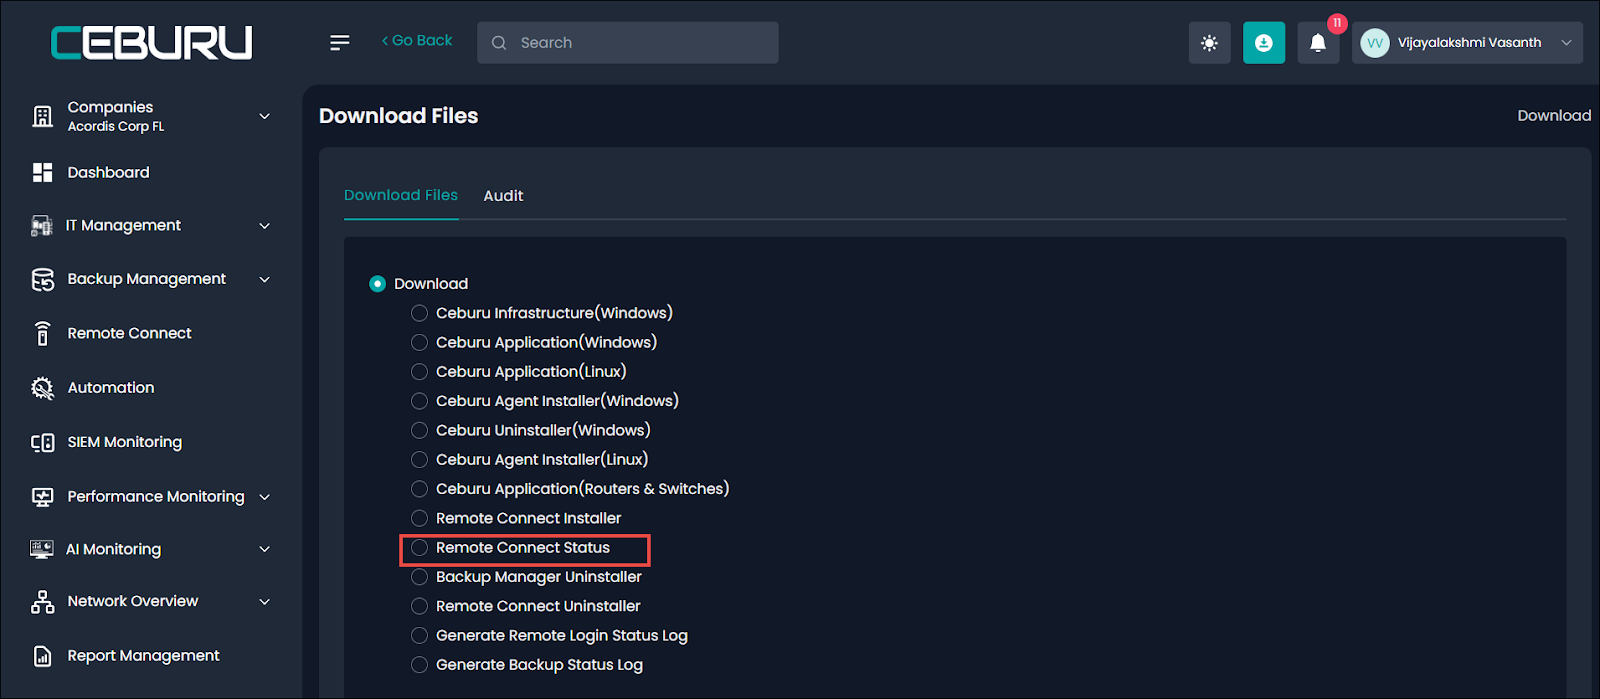Open Remote Connect sidebar item
The height and width of the screenshot is (699, 1600).
pos(129,333)
